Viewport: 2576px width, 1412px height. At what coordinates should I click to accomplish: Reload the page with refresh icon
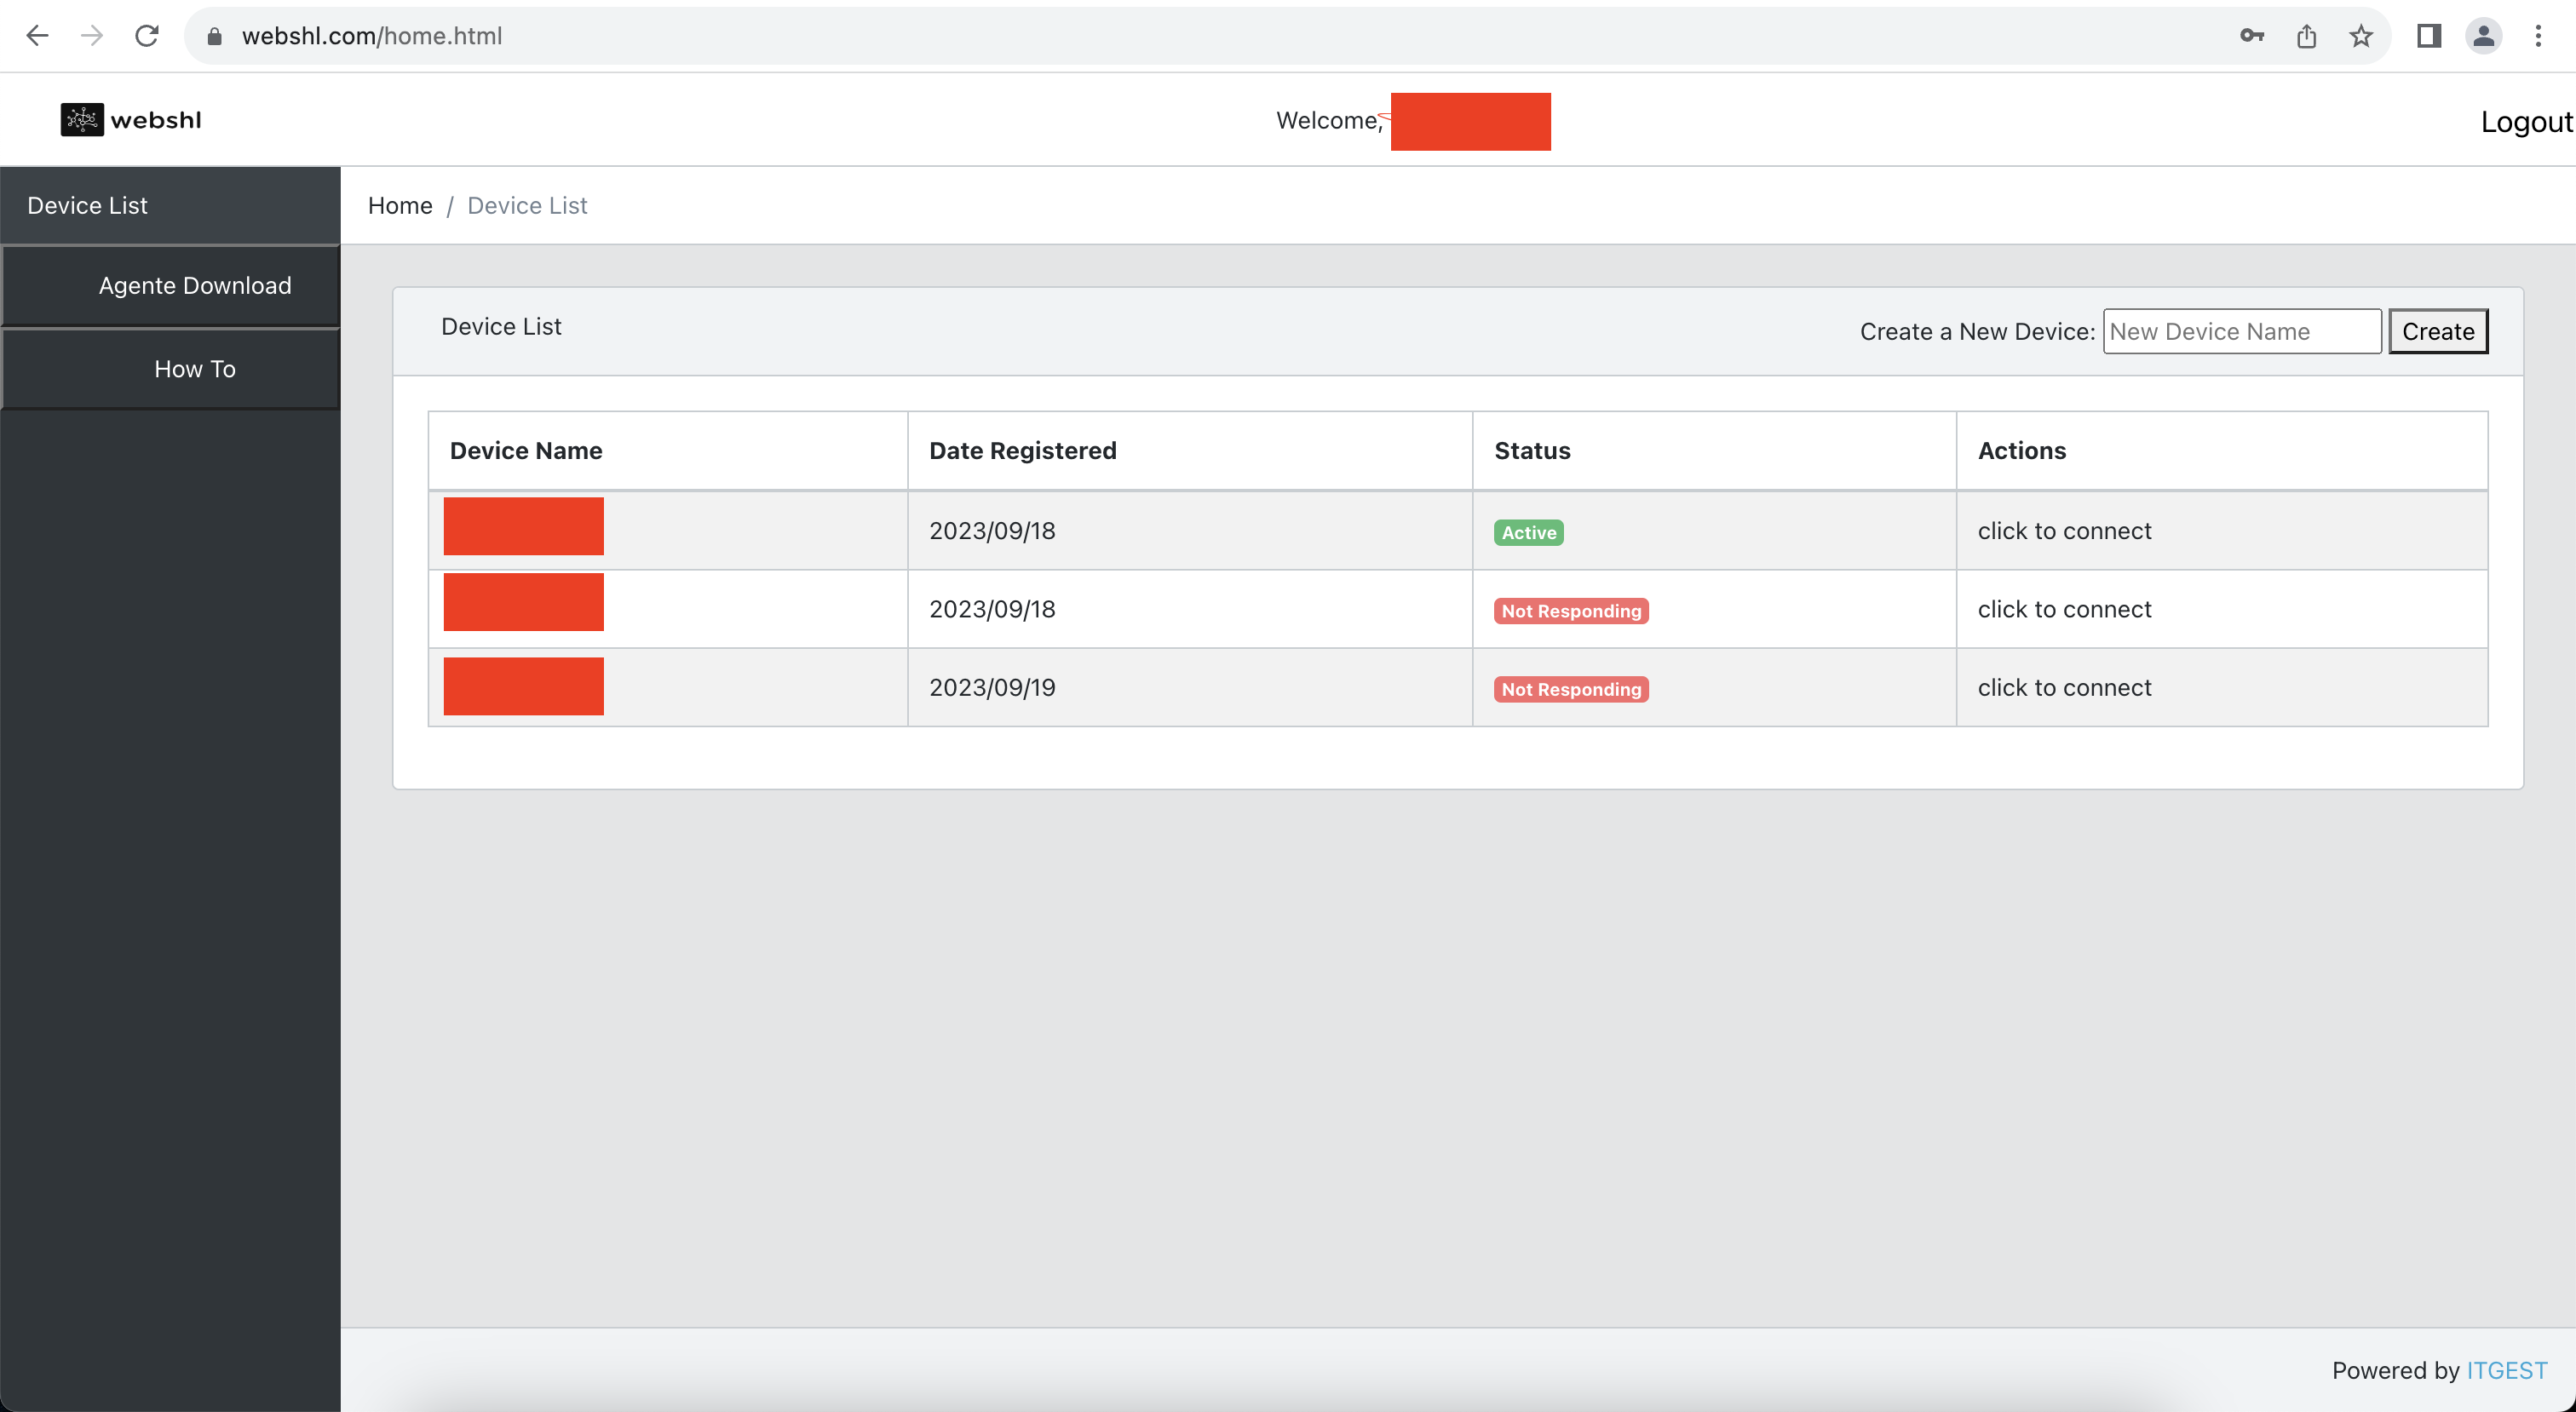[x=147, y=36]
